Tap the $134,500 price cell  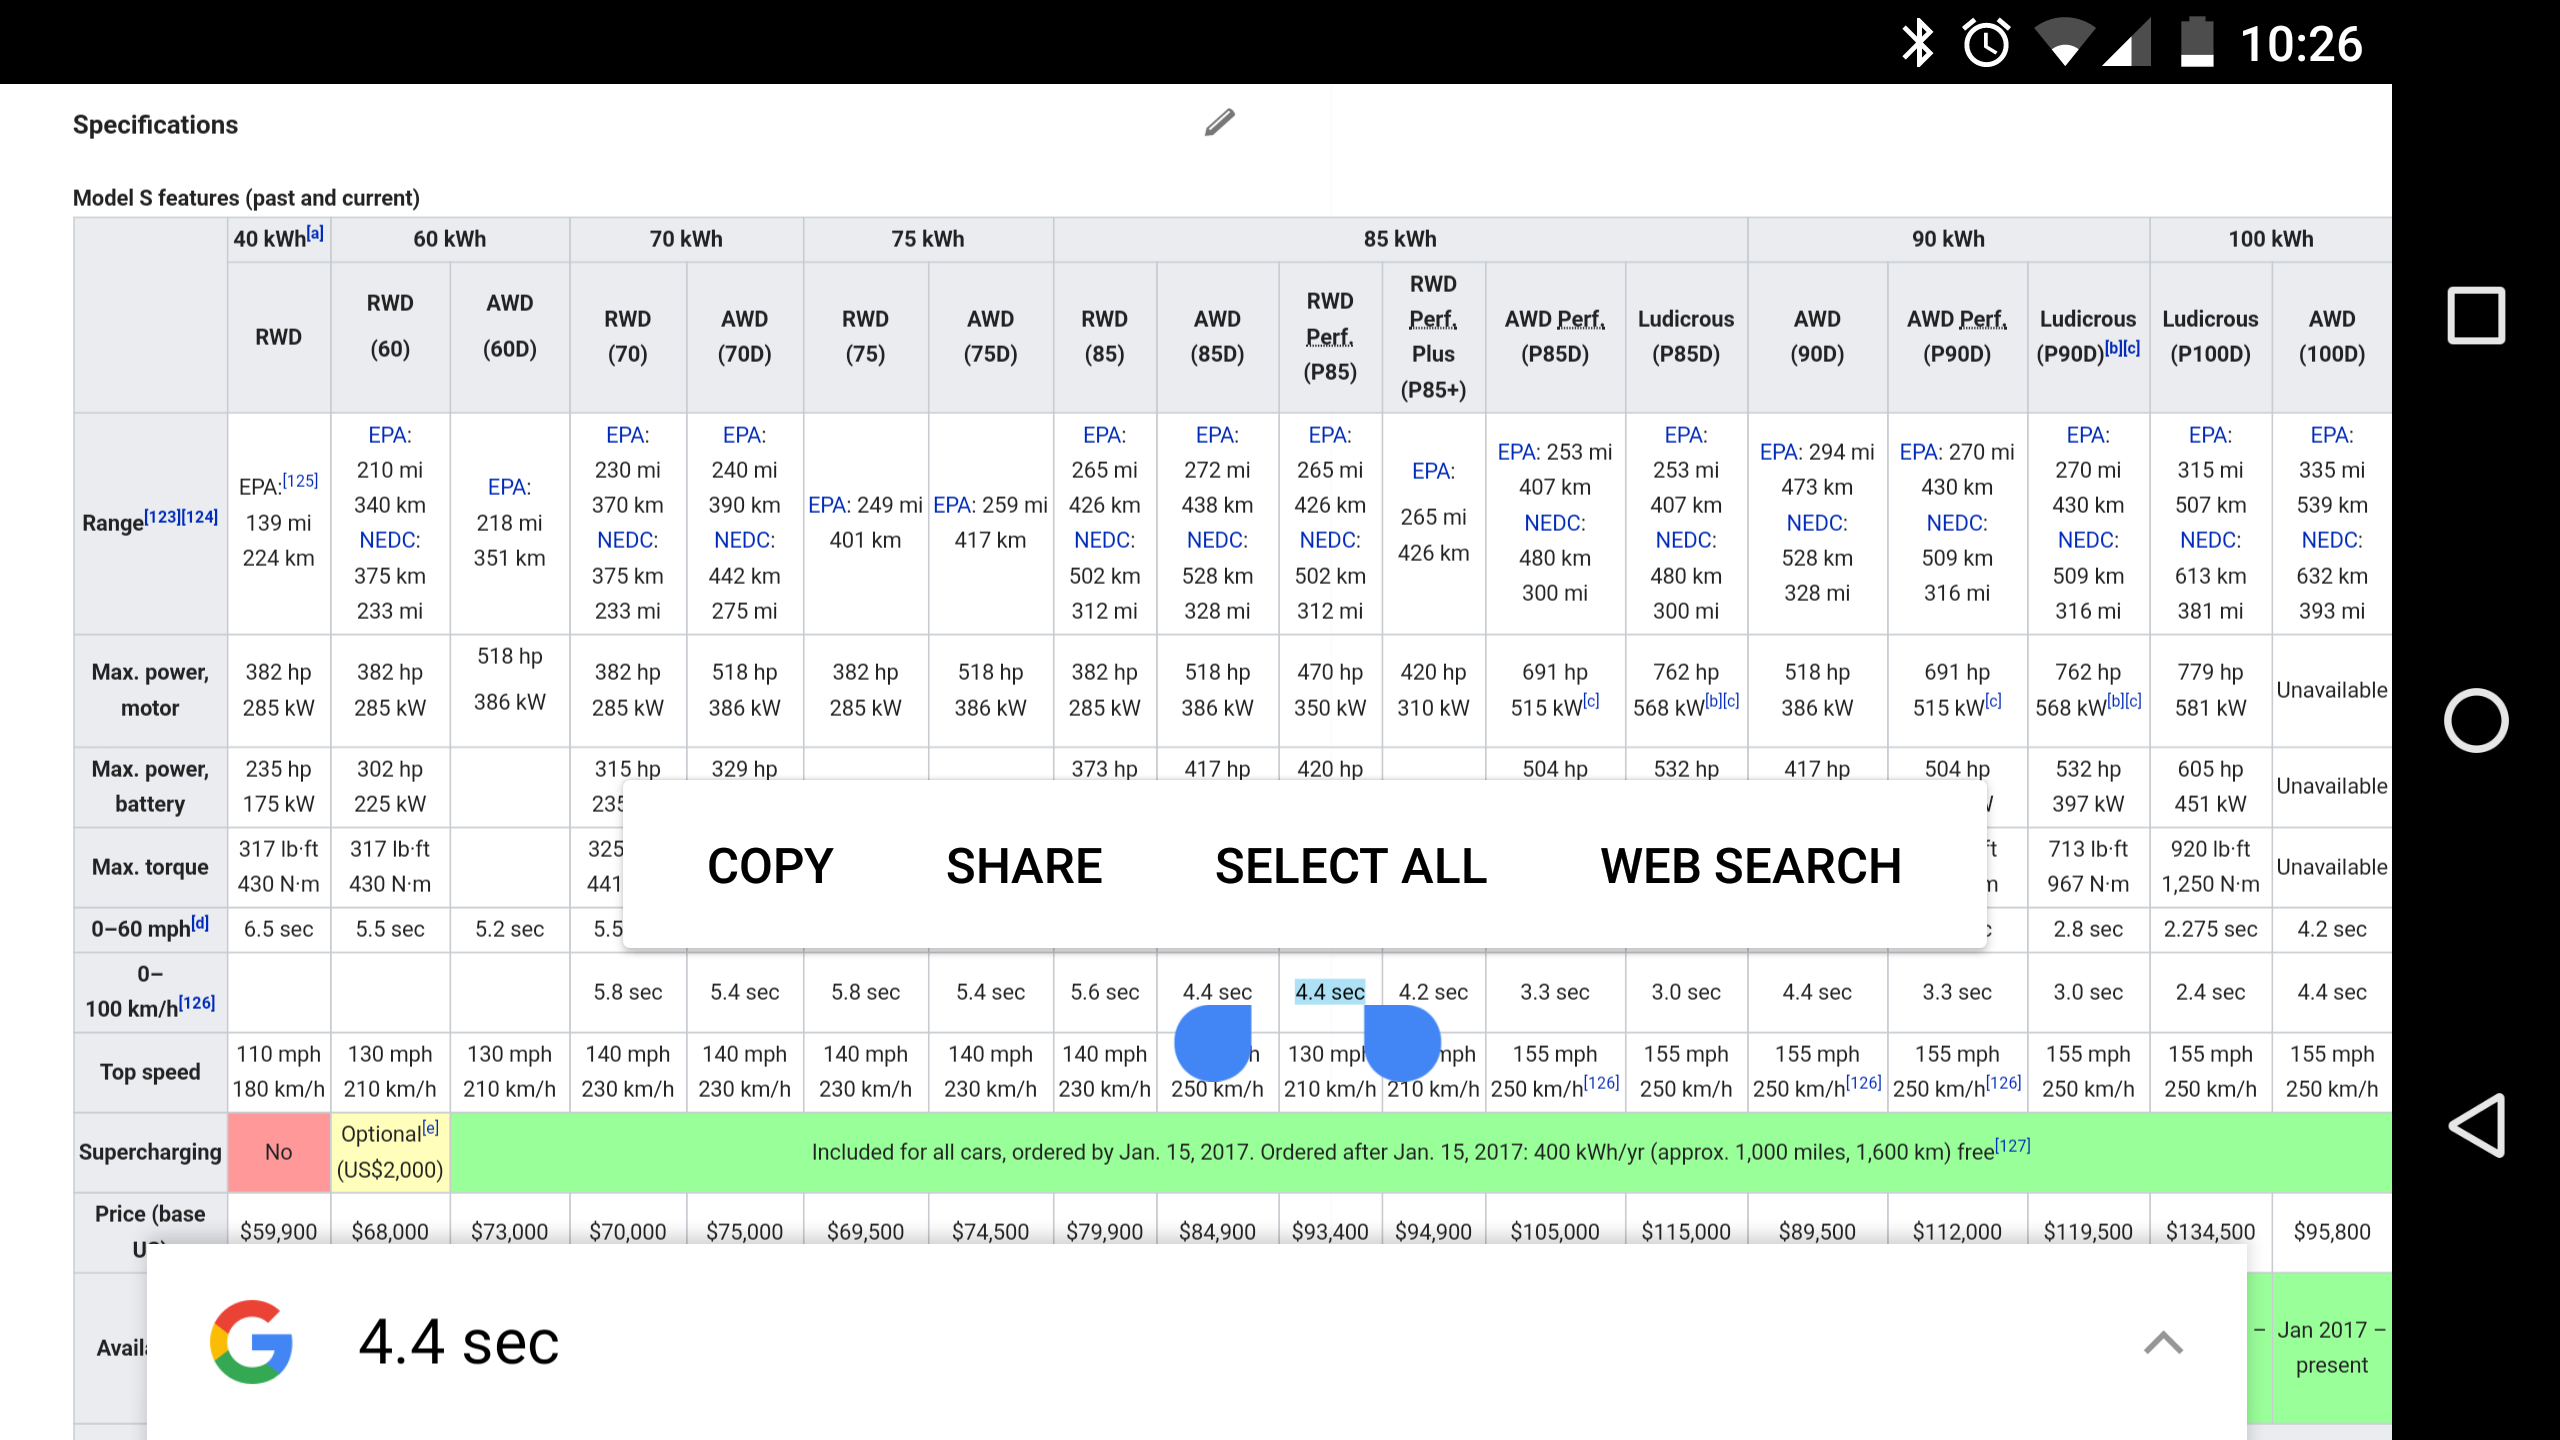(x=2210, y=1232)
